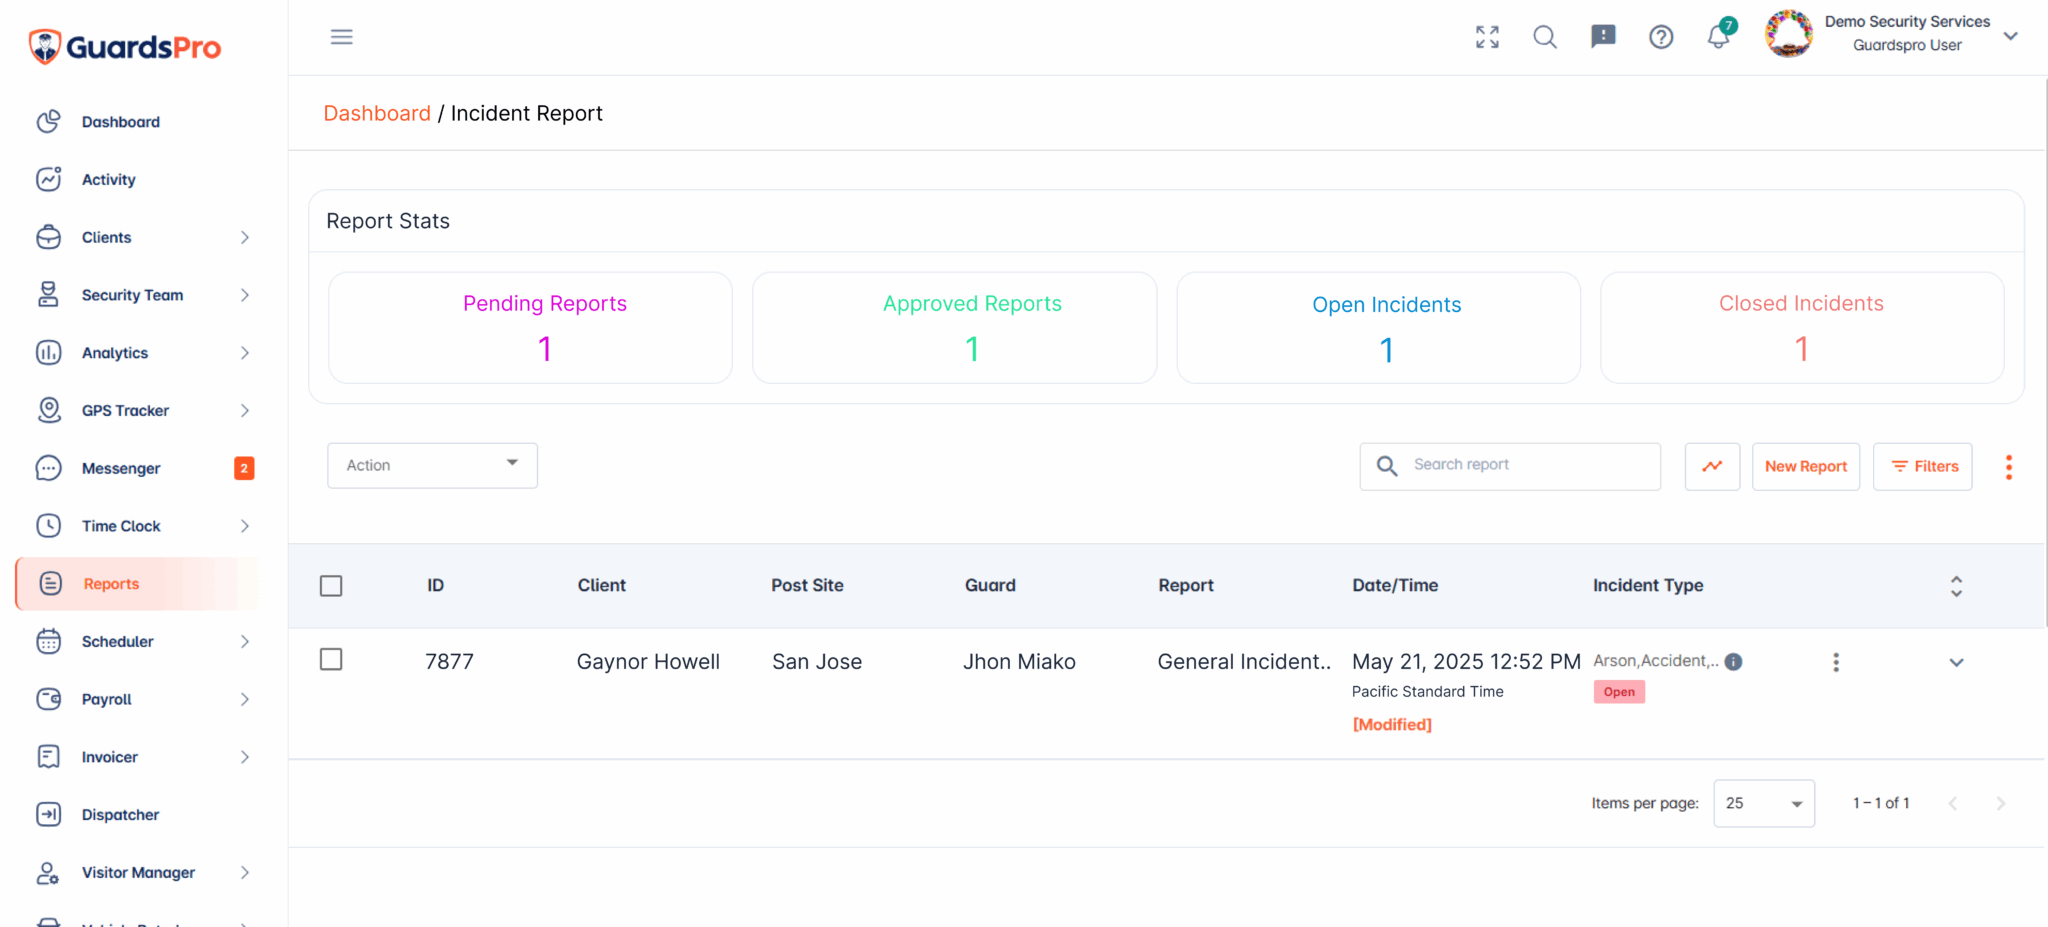Image resolution: width=2048 pixels, height=927 pixels.
Task: Expand the Time Clock submenu chevron
Action: [x=245, y=526]
